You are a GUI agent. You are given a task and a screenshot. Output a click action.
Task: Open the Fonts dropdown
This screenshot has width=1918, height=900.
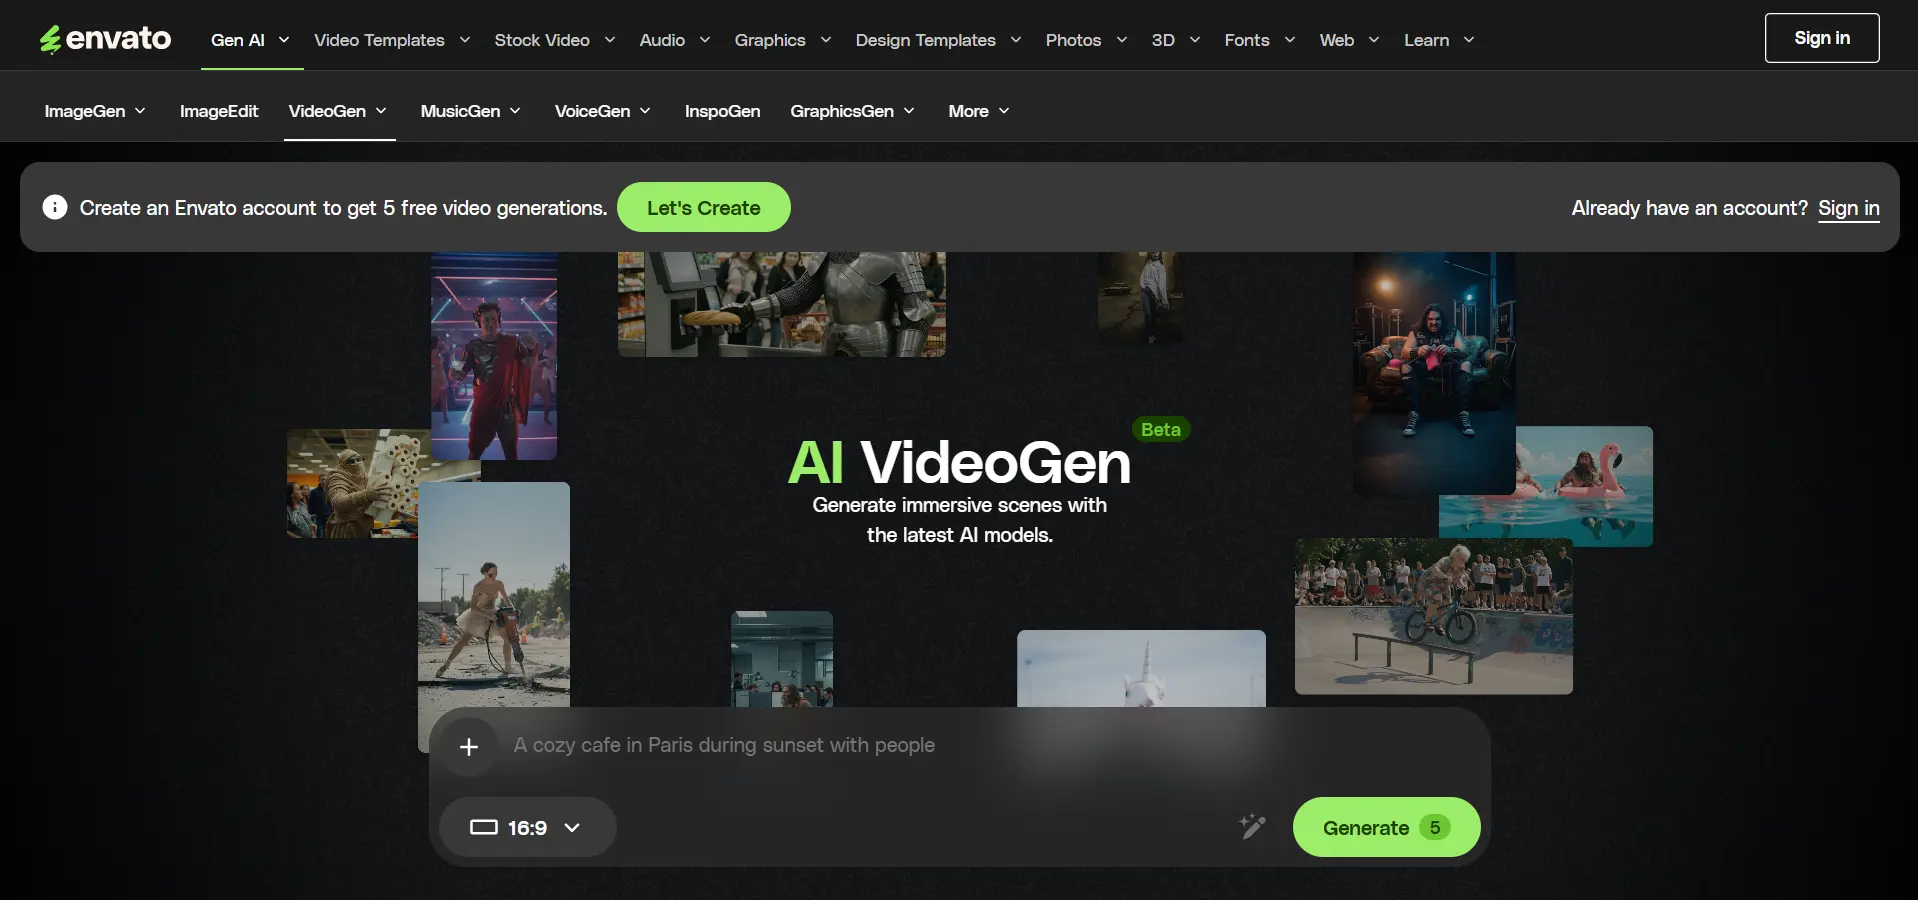[1257, 40]
